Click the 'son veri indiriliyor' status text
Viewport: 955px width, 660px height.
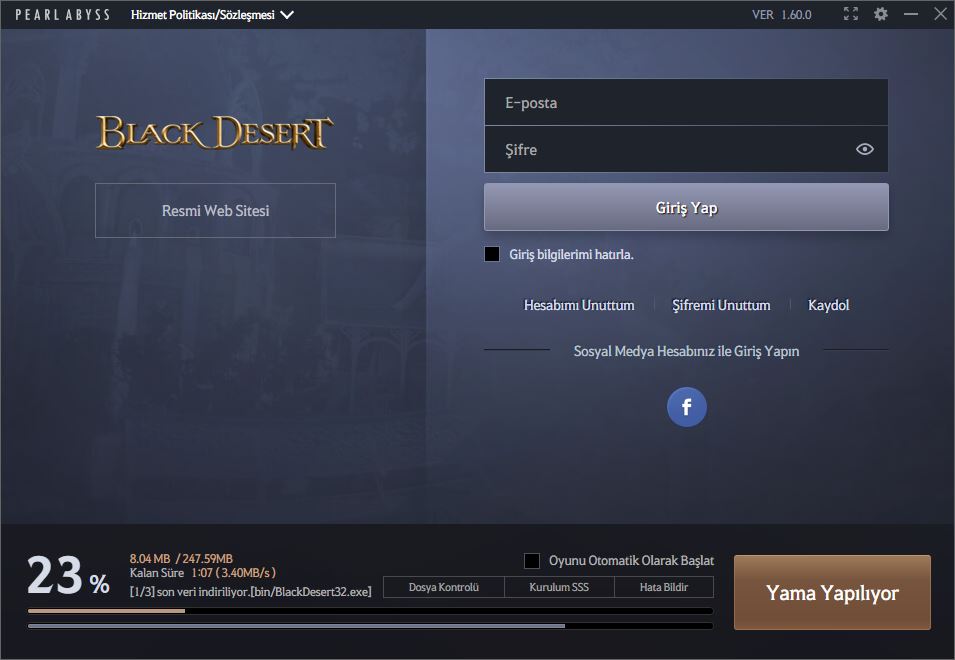tap(250, 592)
